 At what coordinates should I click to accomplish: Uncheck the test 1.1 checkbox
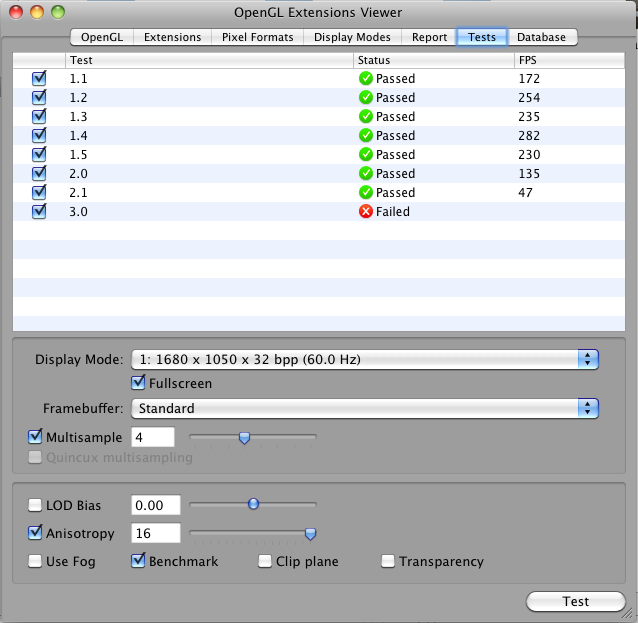(39, 78)
